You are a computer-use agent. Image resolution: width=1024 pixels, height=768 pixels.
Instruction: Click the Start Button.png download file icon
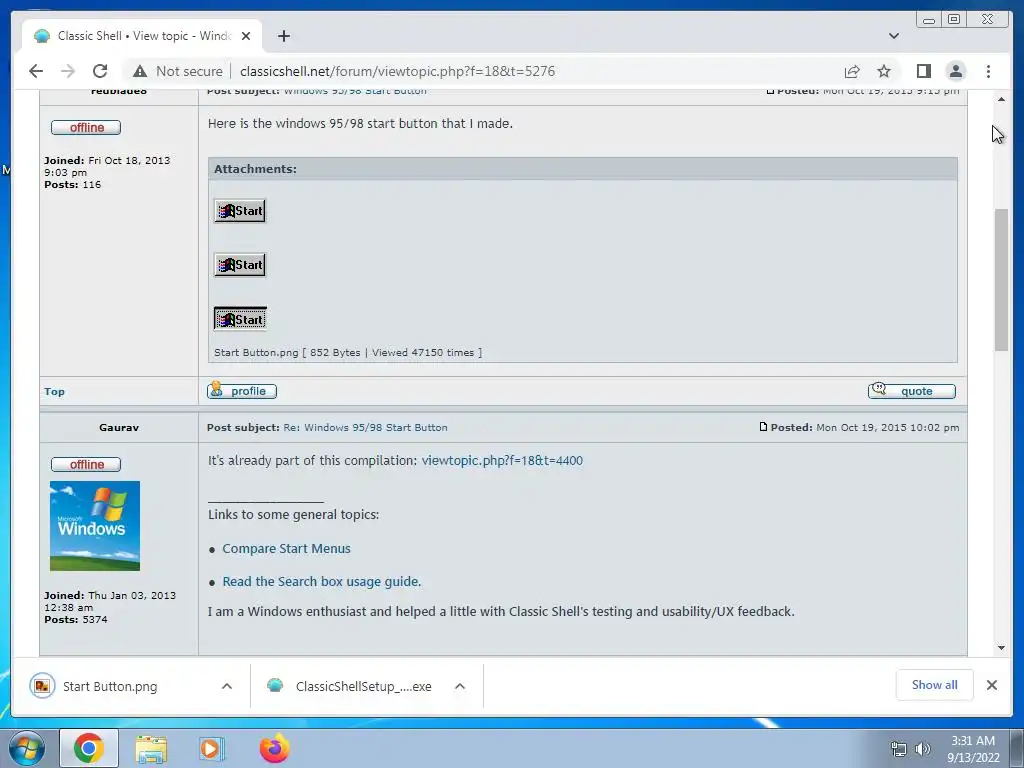(x=42, y=686)
